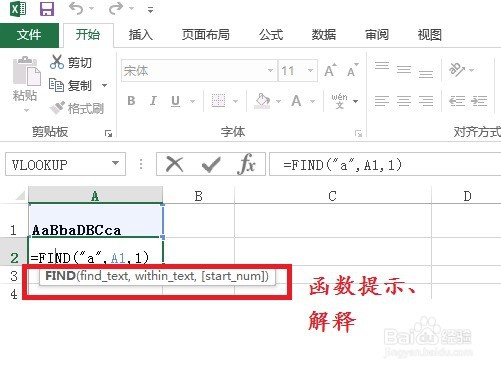The height and width of the screenshot is (370, 501).
Task: Click the cell borders icon
Action: (x=218, y=101)
